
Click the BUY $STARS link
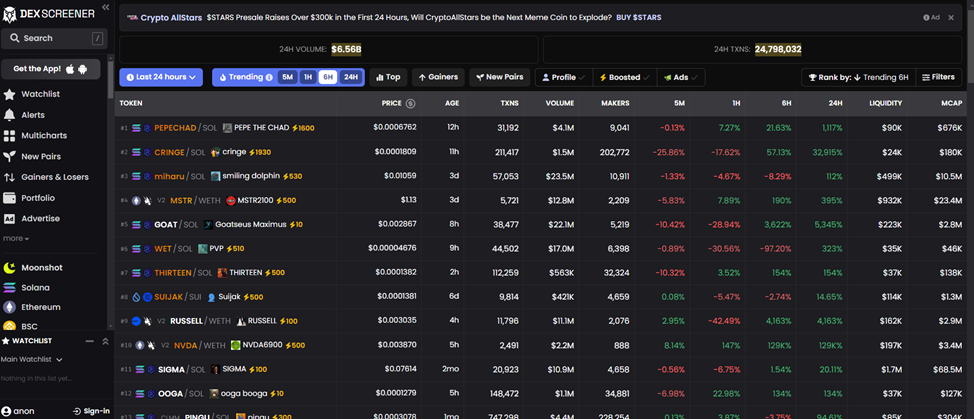pyautogui.click(x=639, y=17)
